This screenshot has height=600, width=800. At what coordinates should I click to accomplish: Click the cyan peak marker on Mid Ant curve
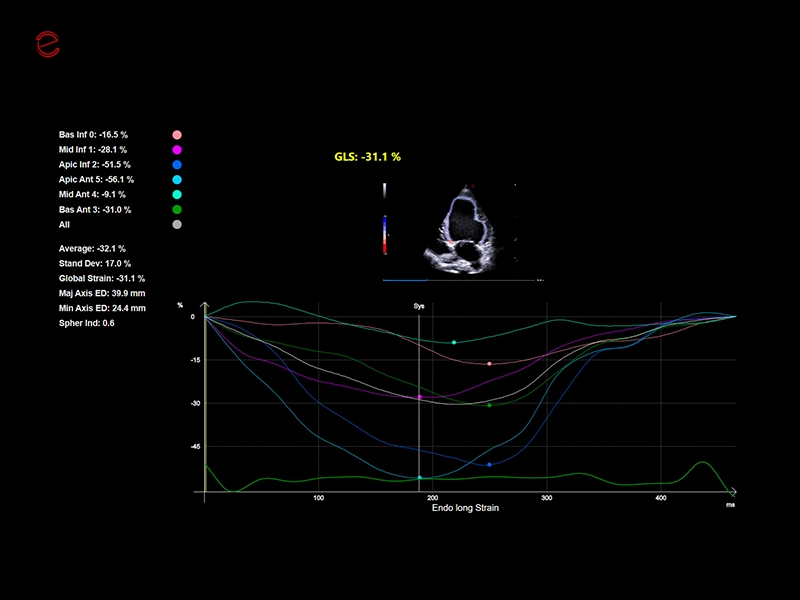click(x=454, y=342)
